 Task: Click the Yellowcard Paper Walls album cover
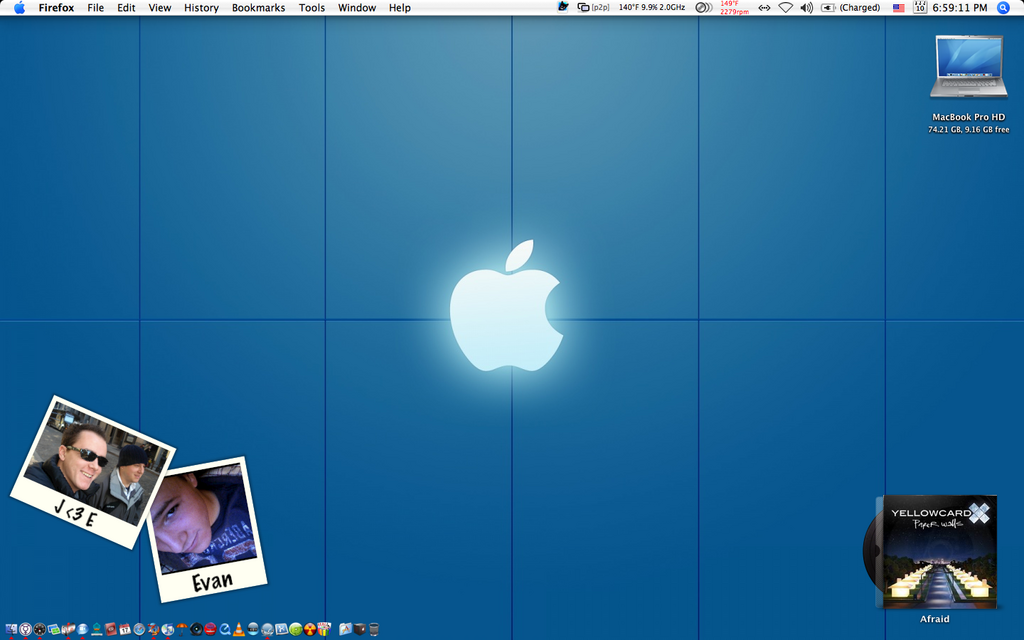pyautogui.click(x=939, y=552)
